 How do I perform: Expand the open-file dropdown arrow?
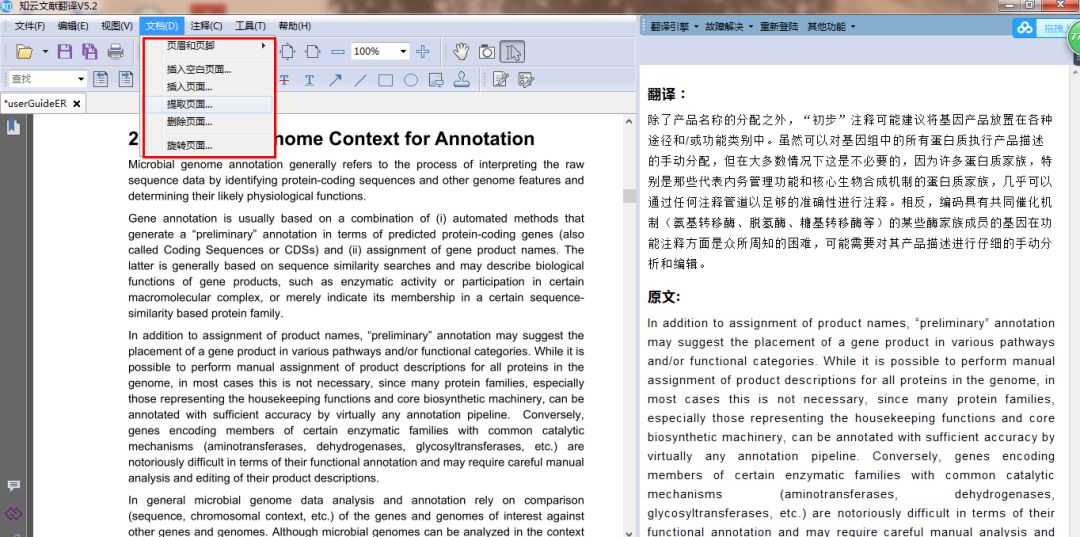tap(45, 52)
